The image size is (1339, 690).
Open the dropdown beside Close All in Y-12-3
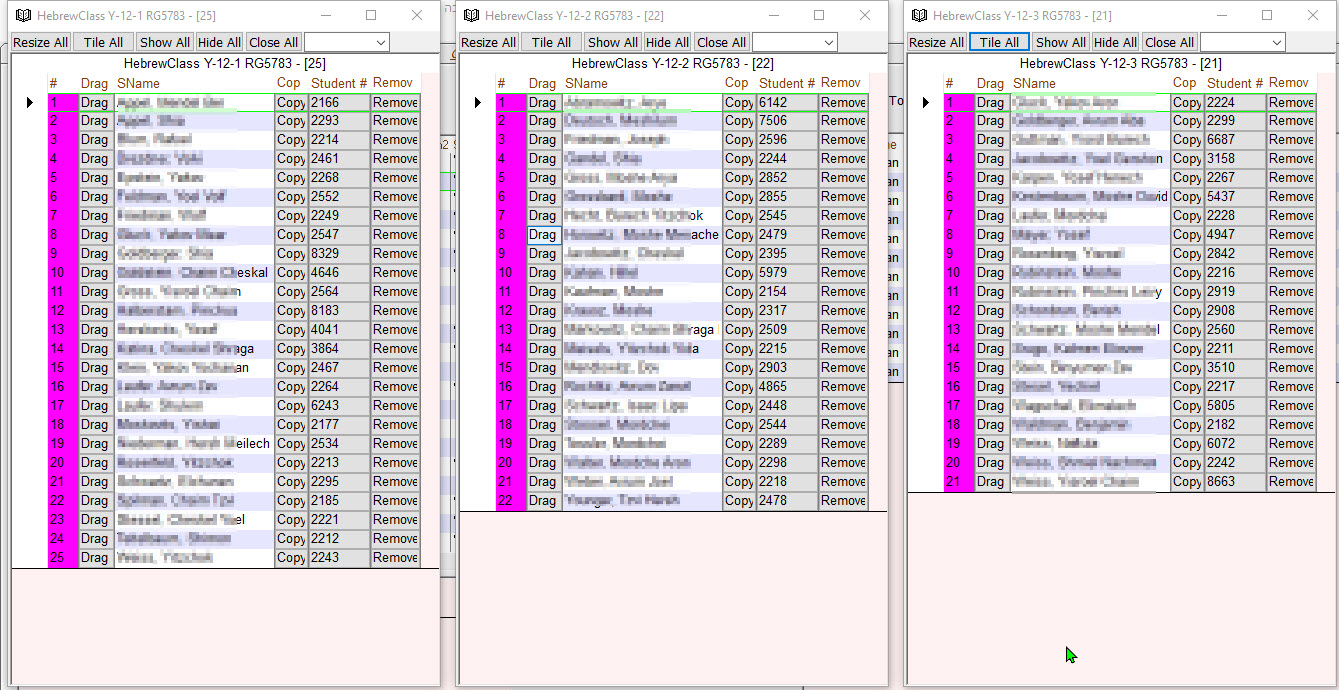(1276, 42)
